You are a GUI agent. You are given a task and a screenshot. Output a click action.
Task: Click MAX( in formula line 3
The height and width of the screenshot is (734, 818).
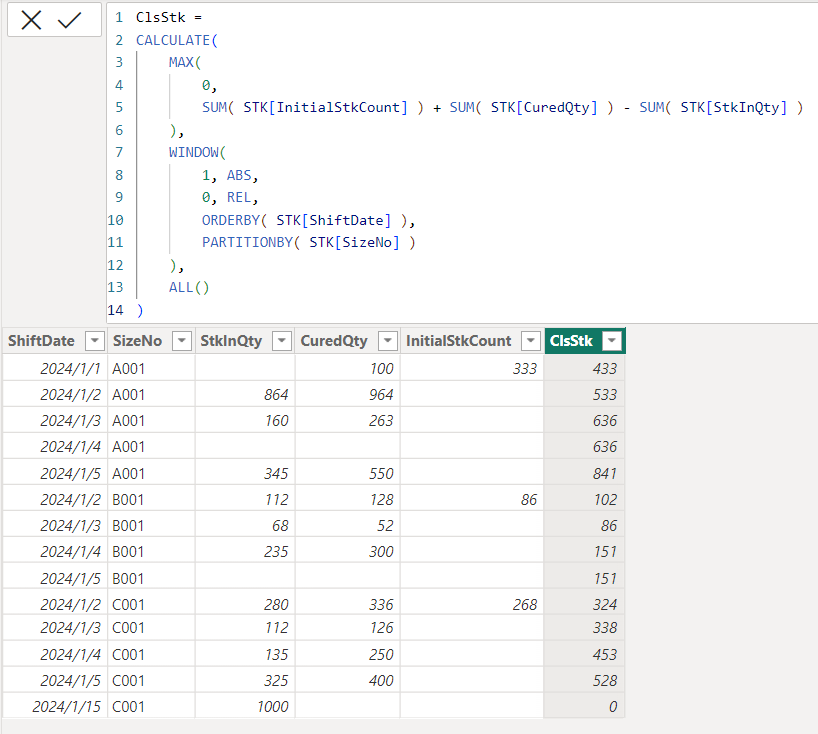pos(185,63)
